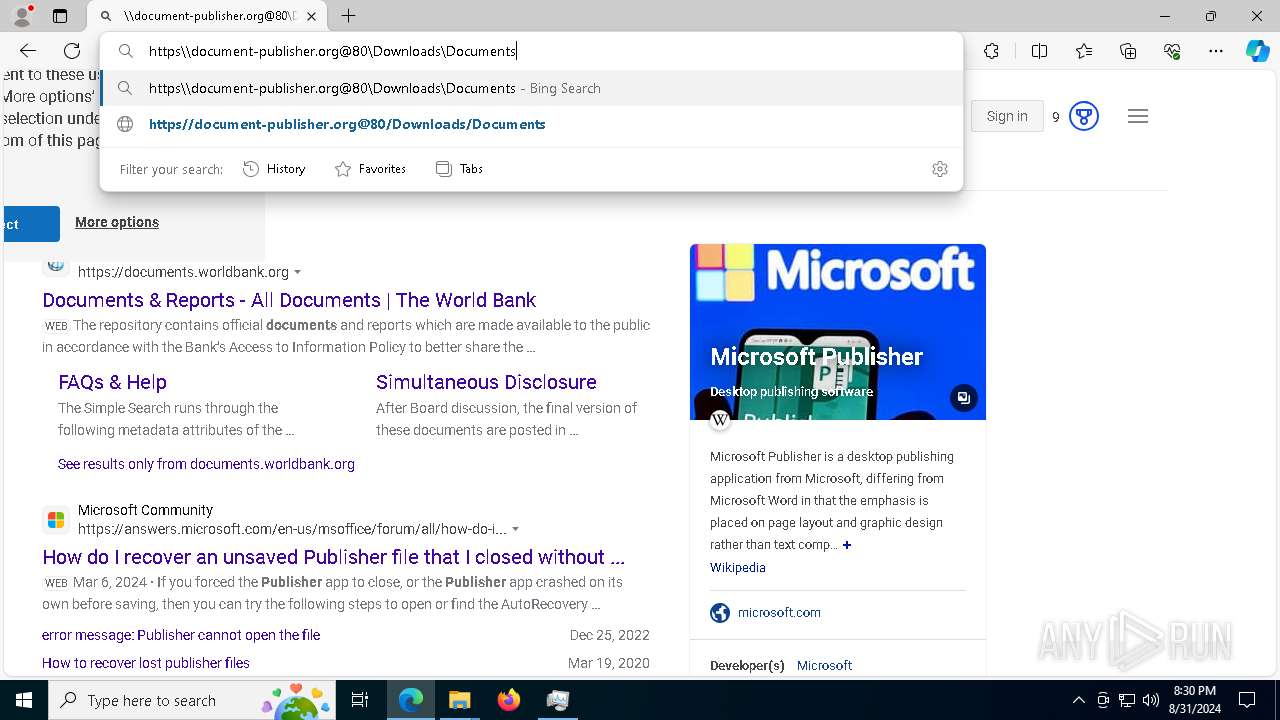Filter suggestions by History
This screenshot has width=1280, height=720.
(x=274, y=169)
